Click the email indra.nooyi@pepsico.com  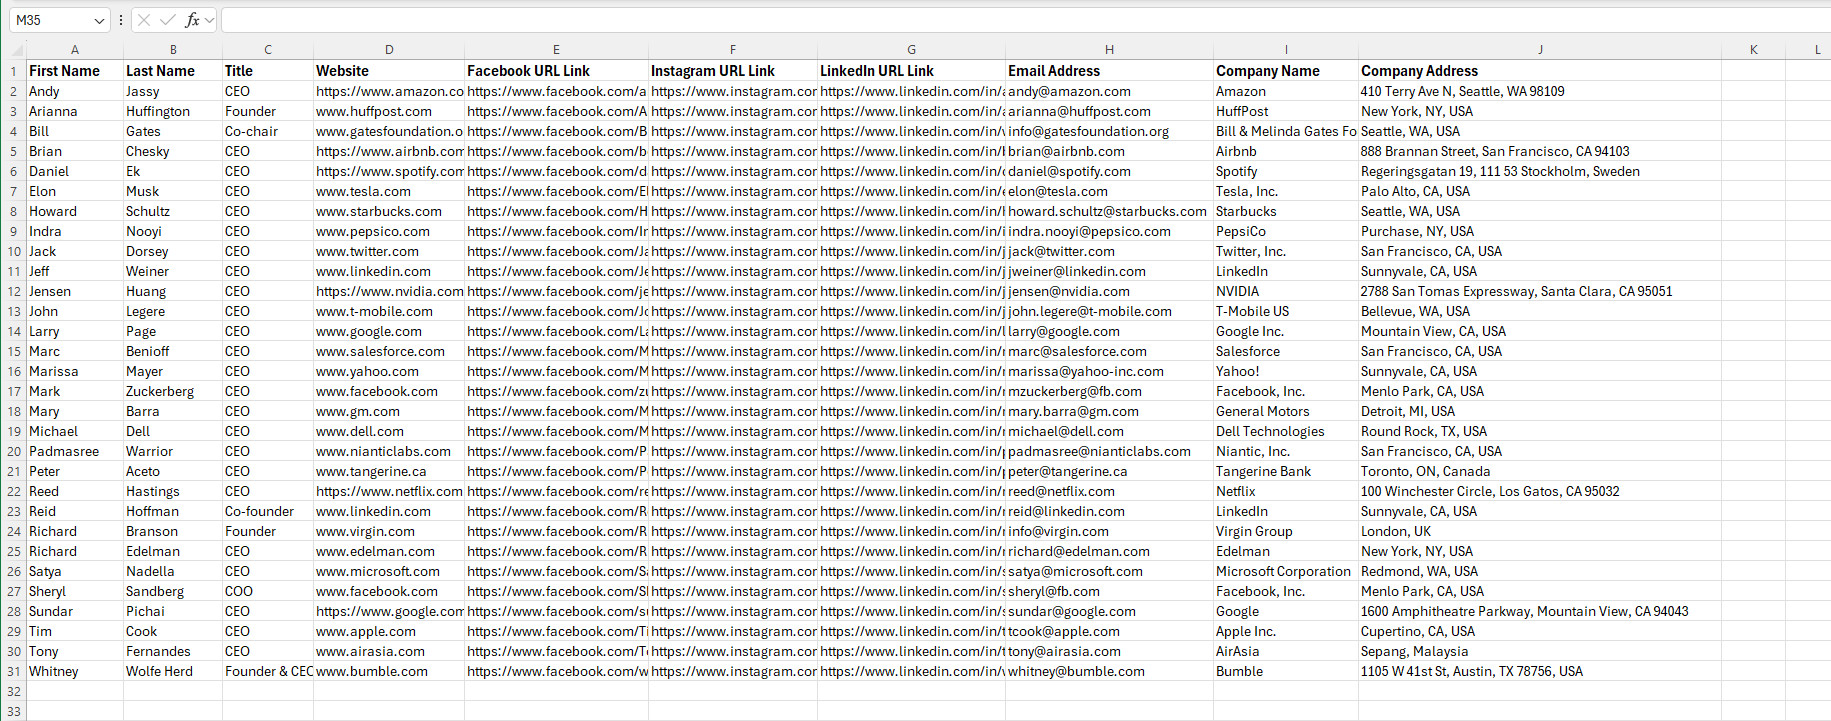coord(1089,231)
